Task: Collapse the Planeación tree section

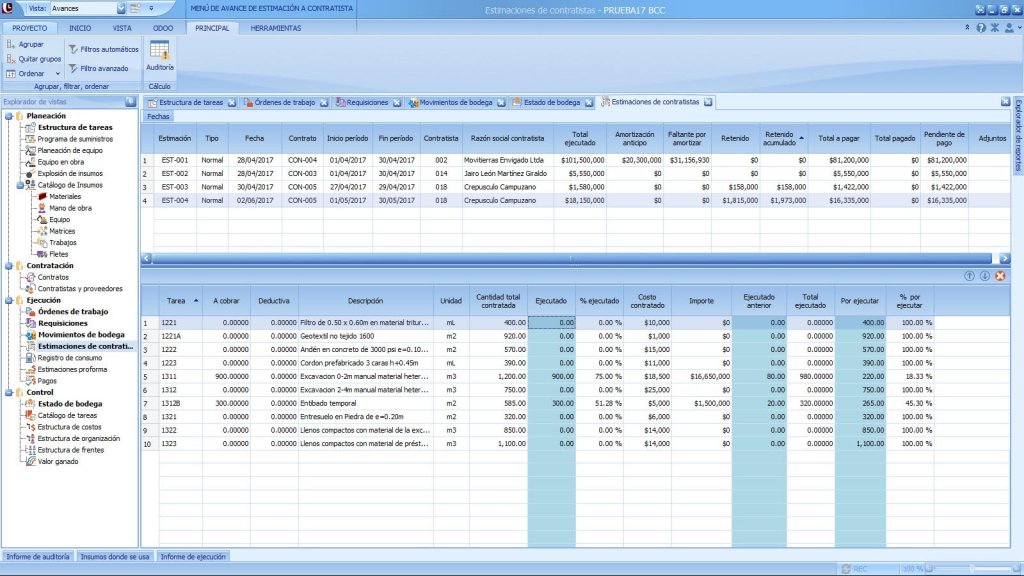Action: click(8, 116)
